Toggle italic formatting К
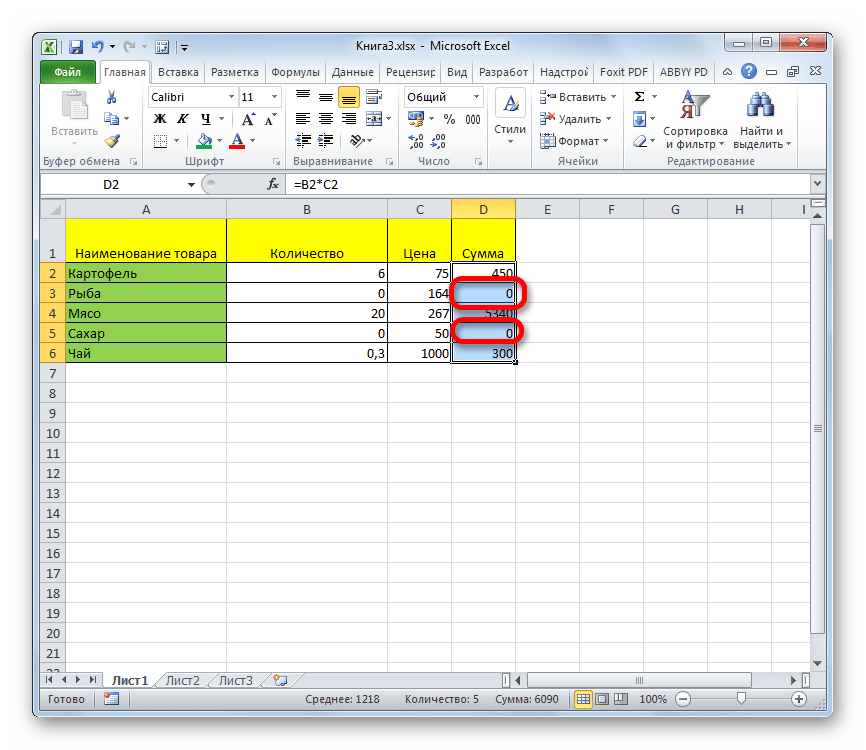The width and height of the screenshot is (866, 750). coord(176,119)
